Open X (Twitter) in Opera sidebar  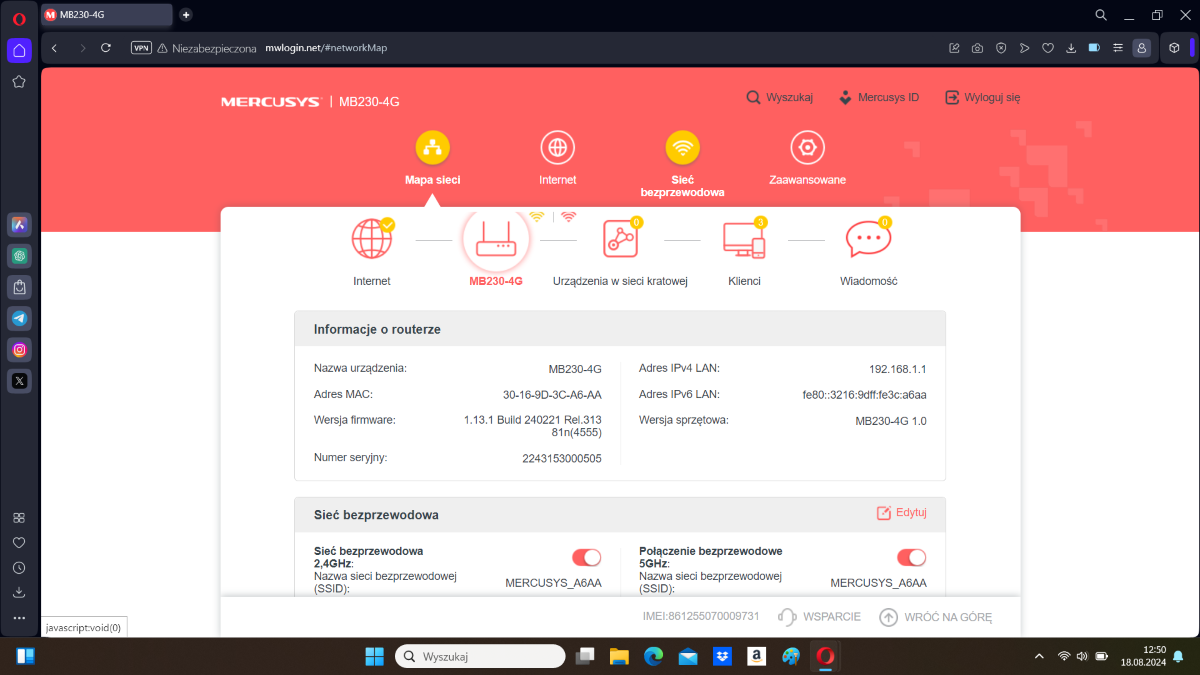[19, 380]
